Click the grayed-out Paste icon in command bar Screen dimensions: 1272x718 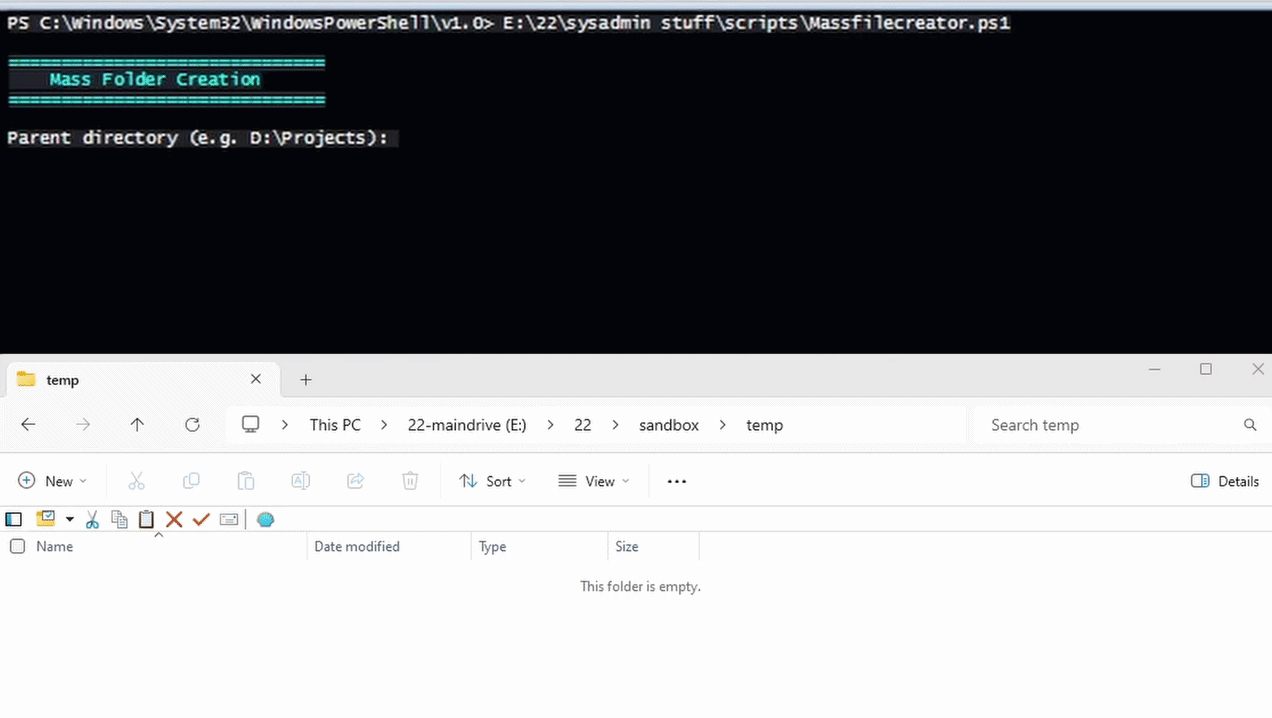pyautogui.click(x=246, y=481)
